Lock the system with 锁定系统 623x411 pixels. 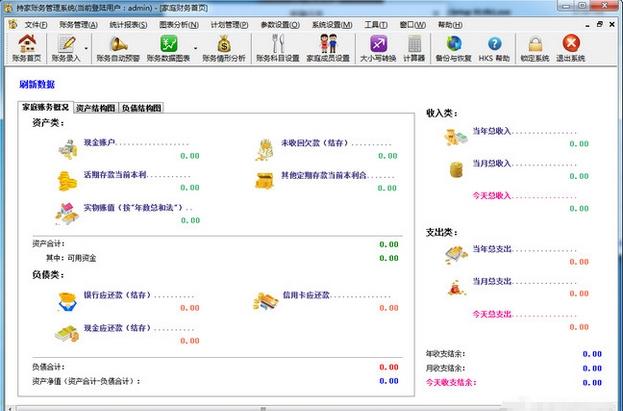[x=535, y=47]
